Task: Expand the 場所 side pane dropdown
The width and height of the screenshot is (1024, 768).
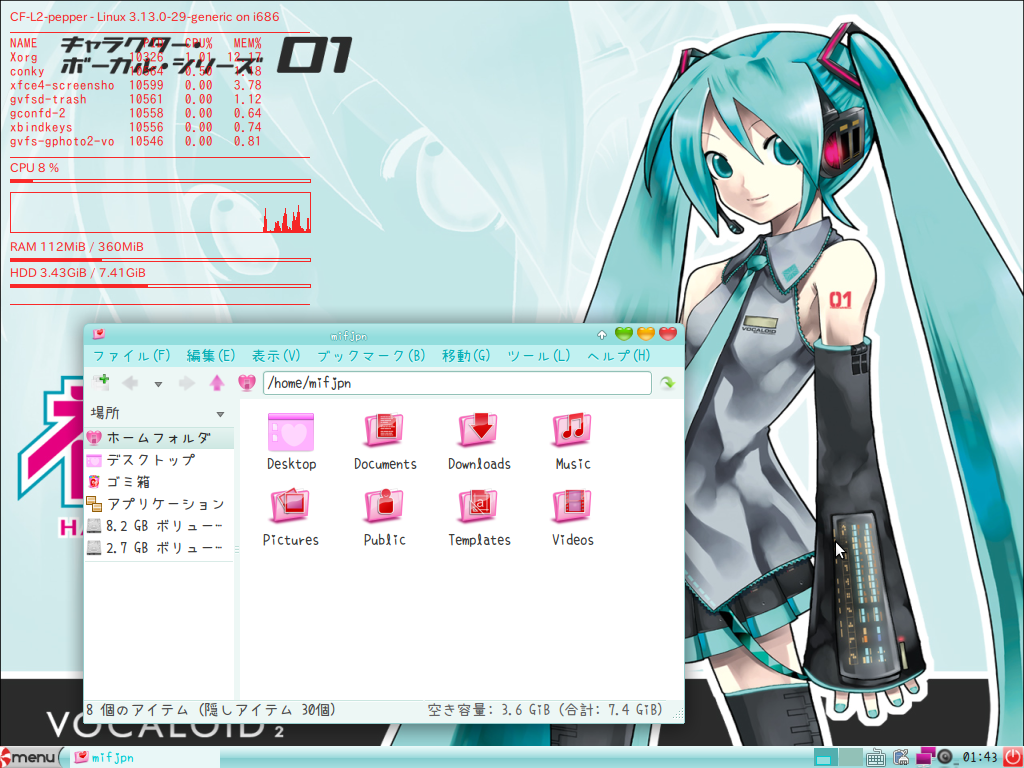Action: click(220, 414)
